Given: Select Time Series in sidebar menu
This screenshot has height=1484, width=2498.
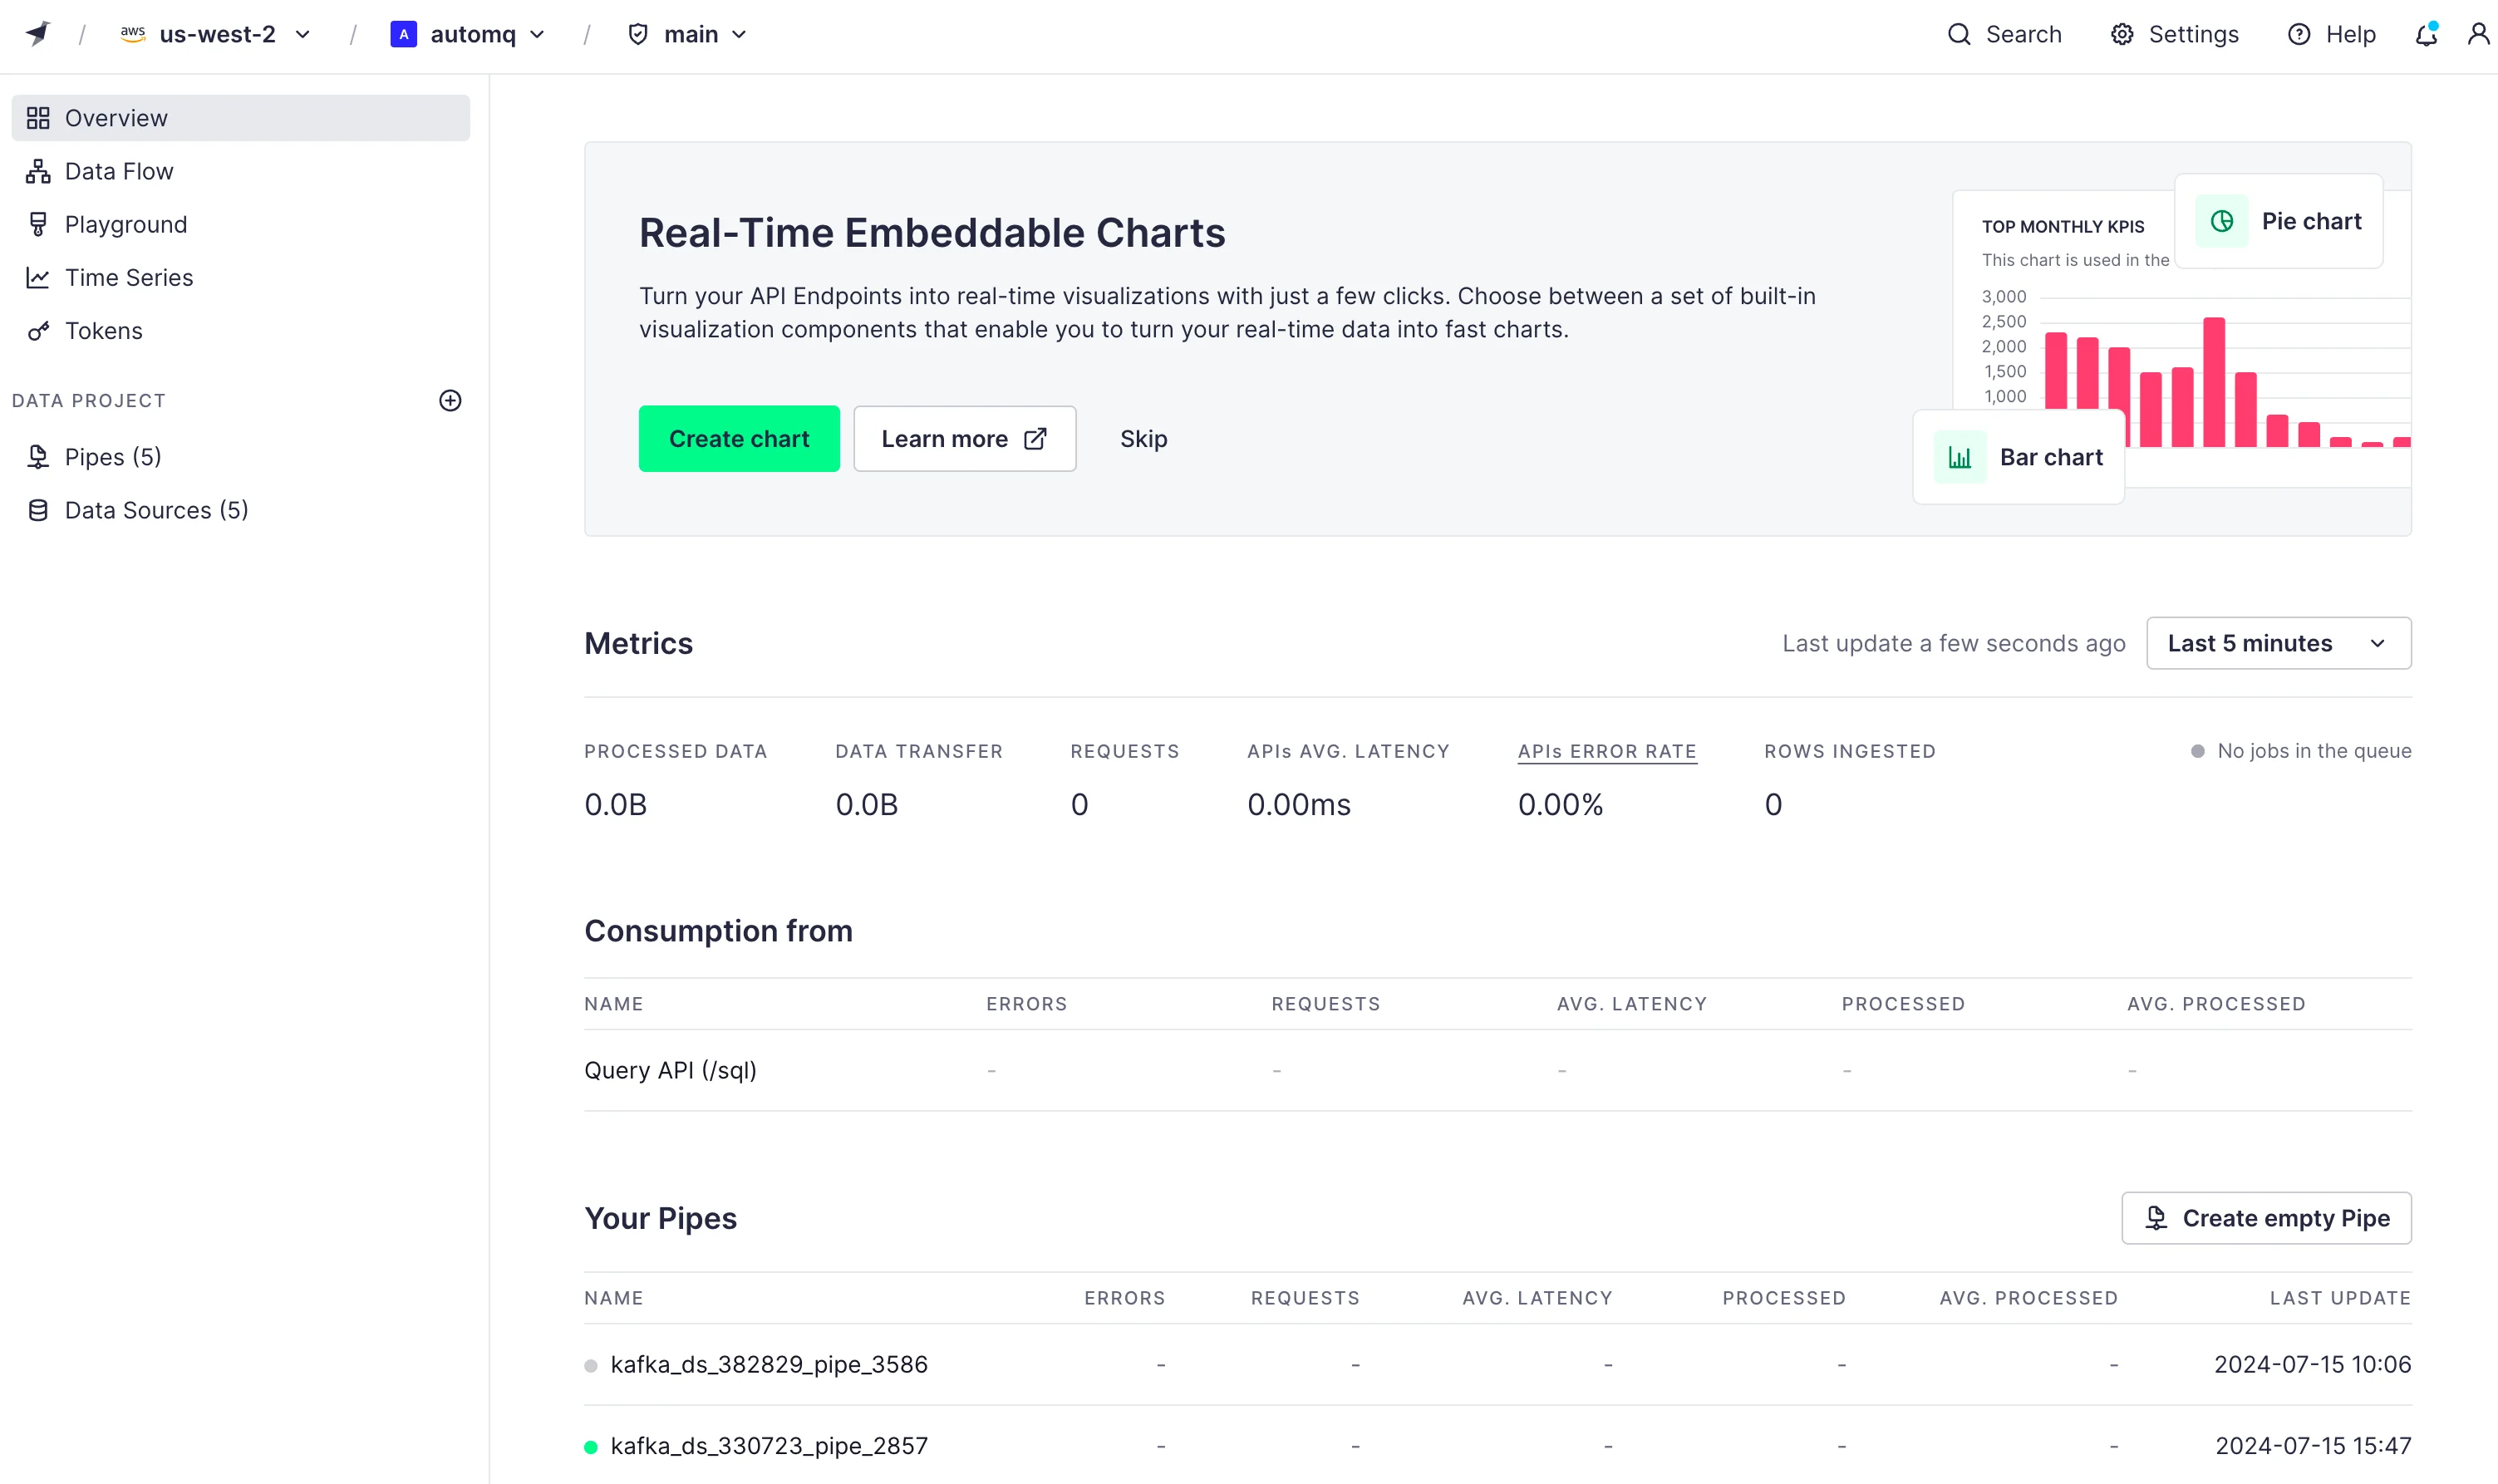Looking at the screenshot, I should (x=129, y=277).
